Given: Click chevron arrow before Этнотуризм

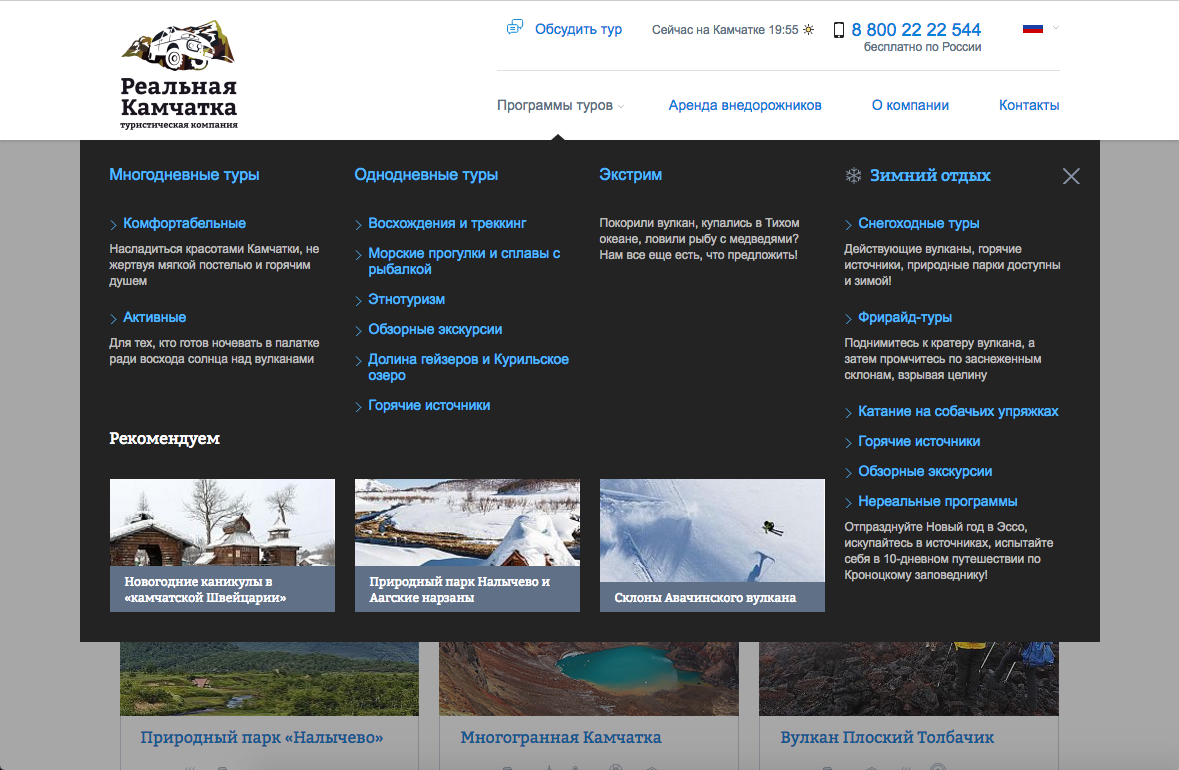Looking at the screenshot, I should click(359, 301).
